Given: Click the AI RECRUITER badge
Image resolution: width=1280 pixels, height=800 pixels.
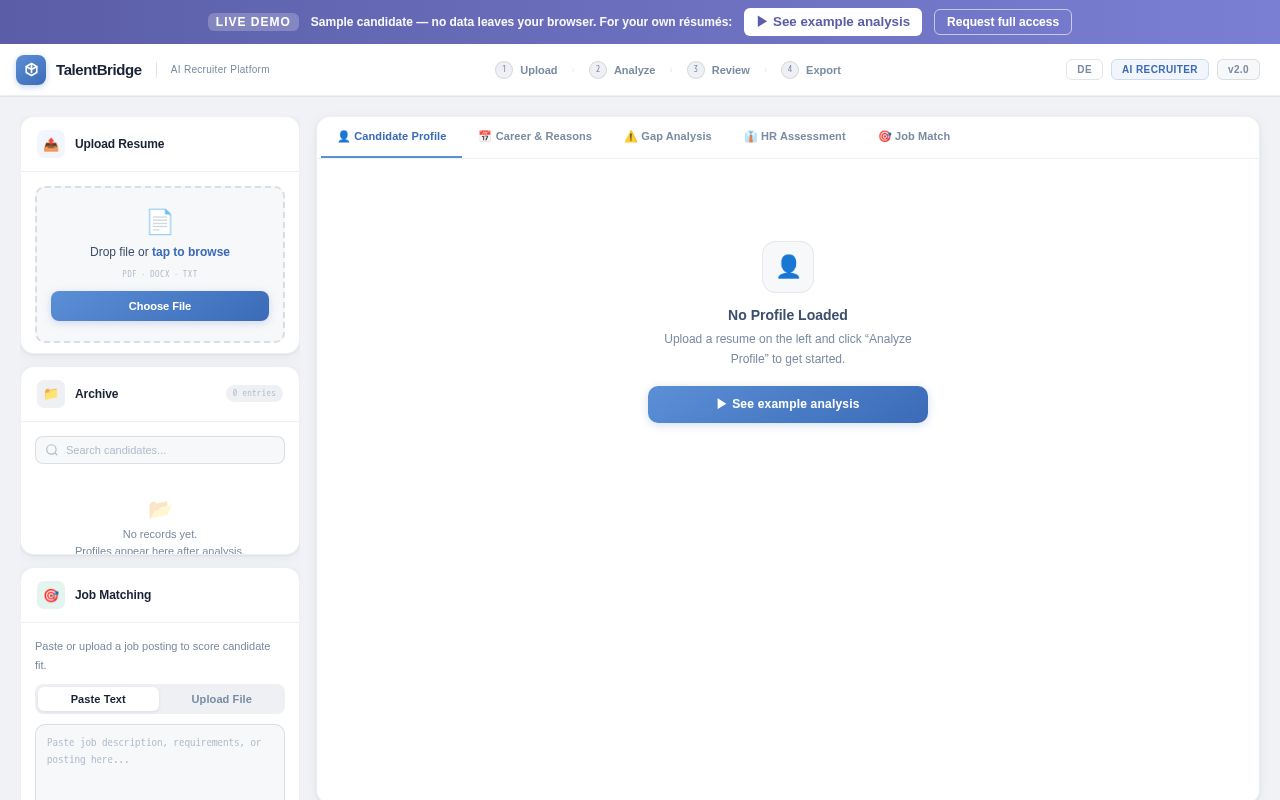Looking at the screenshot, I should [1160, 70].
